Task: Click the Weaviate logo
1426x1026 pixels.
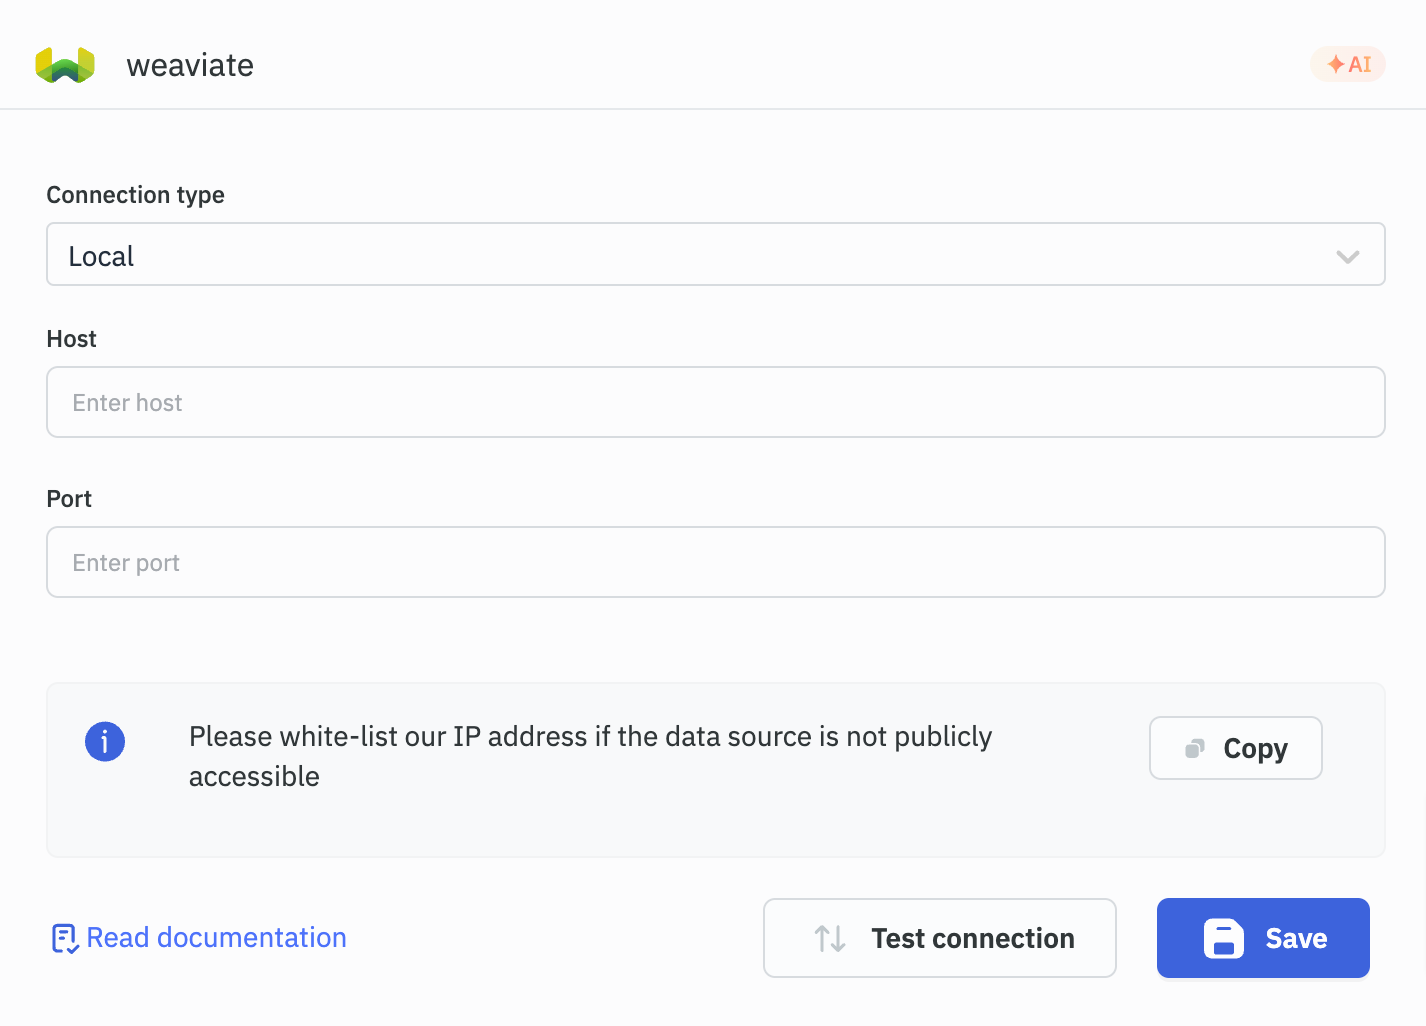Action: [x=64, y=64]
